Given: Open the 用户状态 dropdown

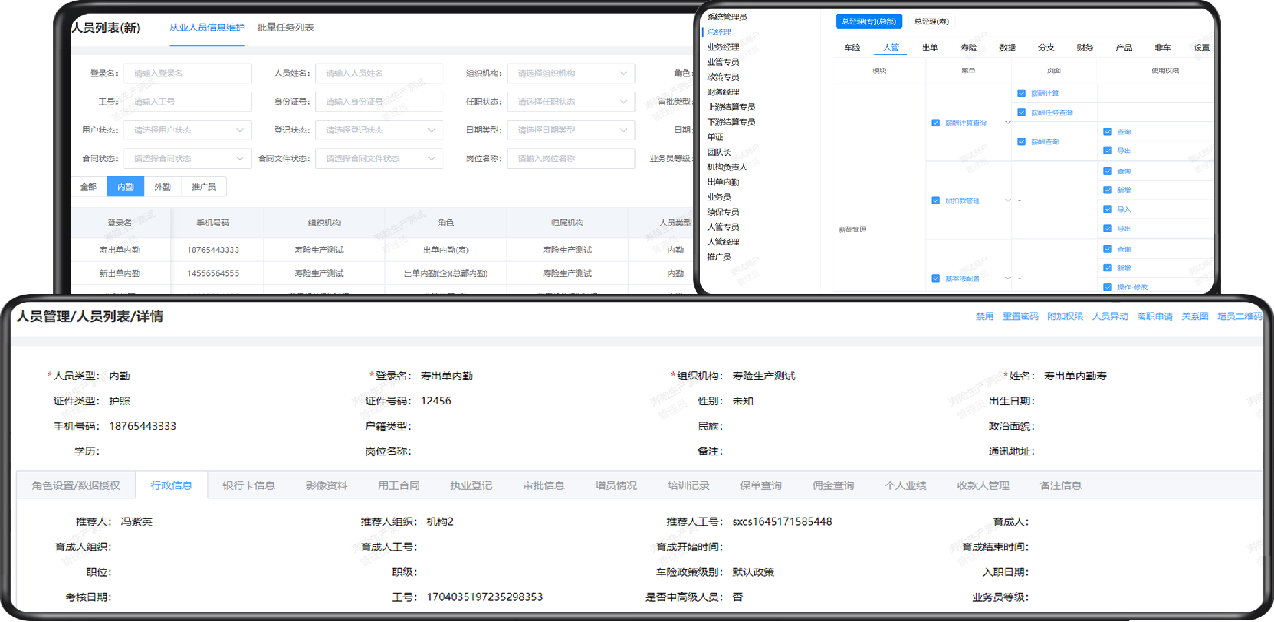Looking at the screenshot, I should click(x=186, y=130).
